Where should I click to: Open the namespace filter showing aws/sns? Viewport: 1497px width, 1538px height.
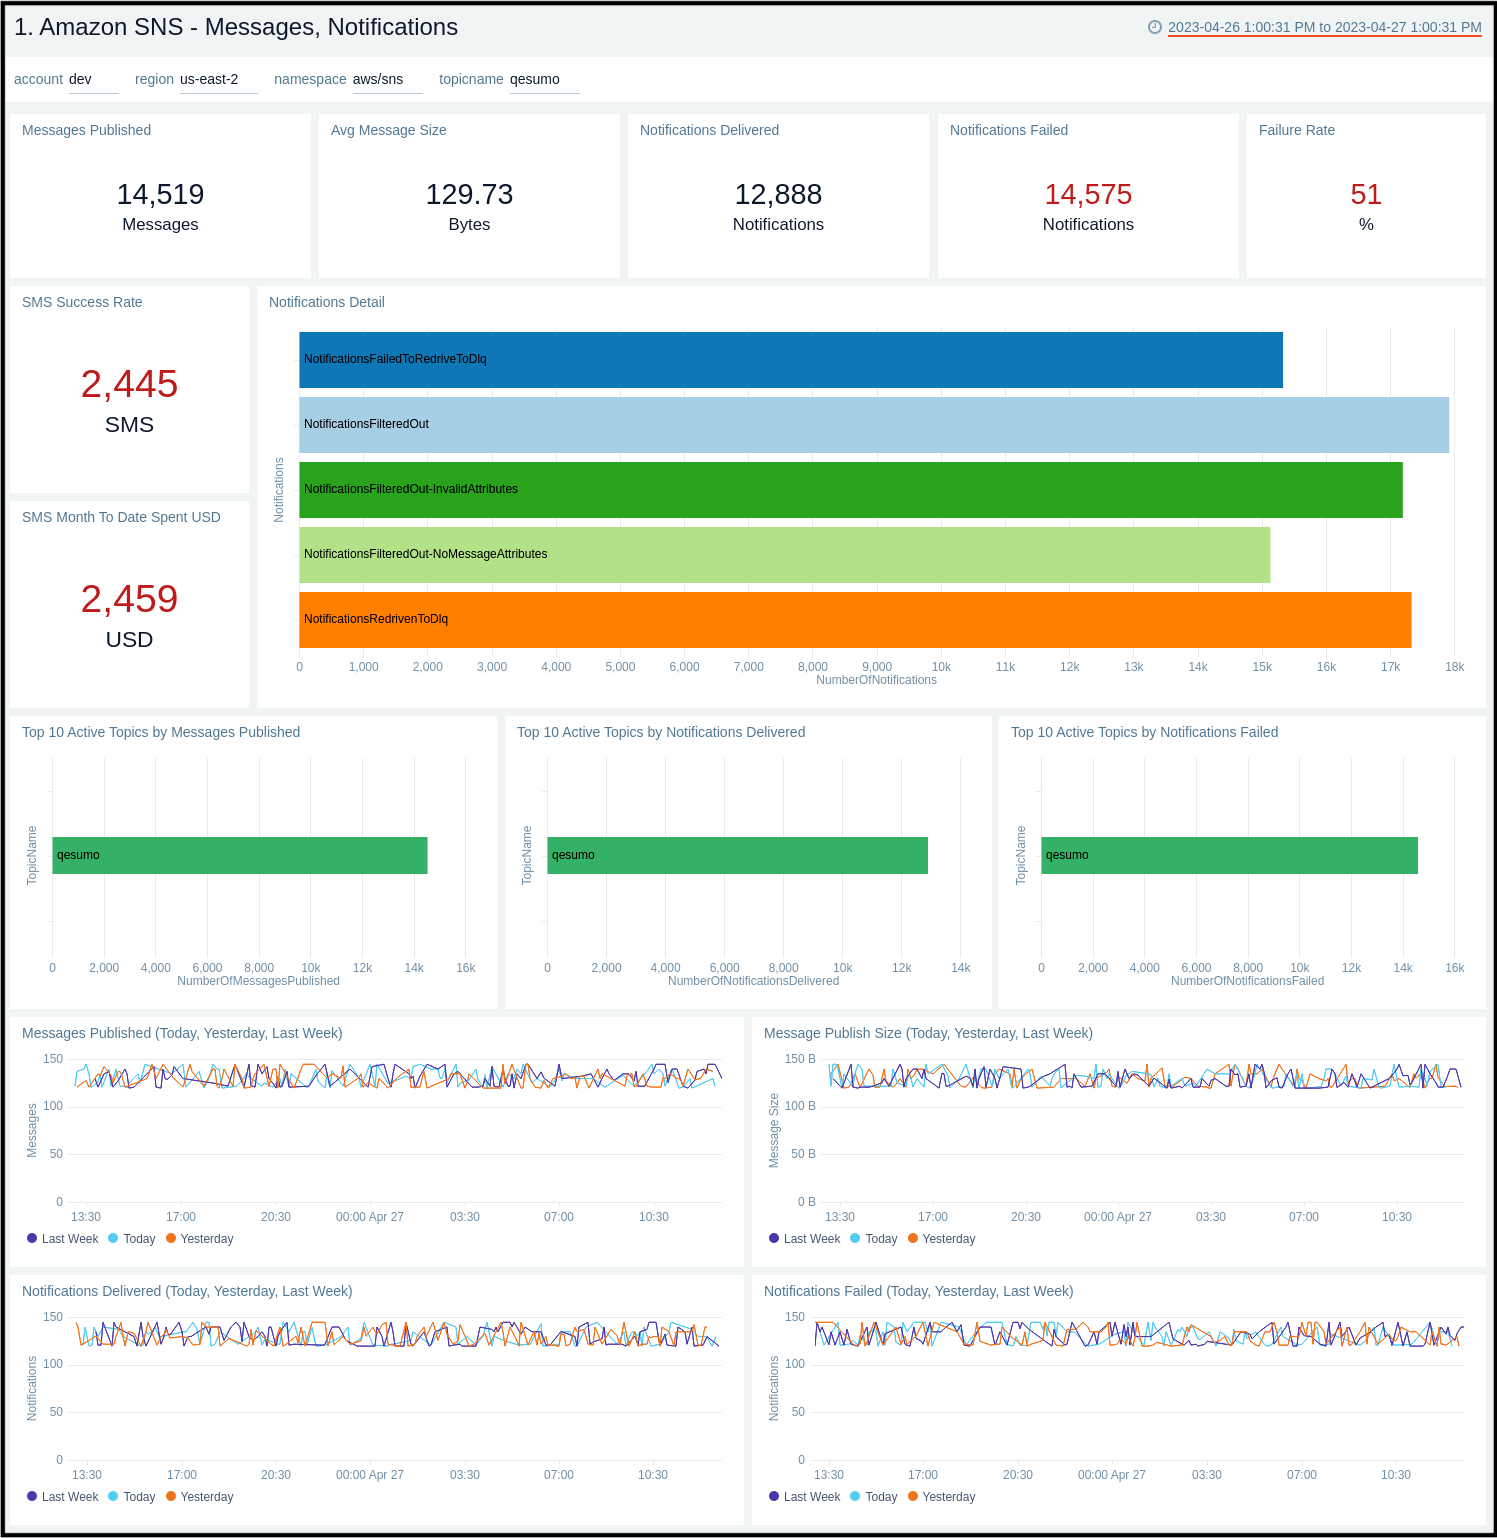click(377, 79)
